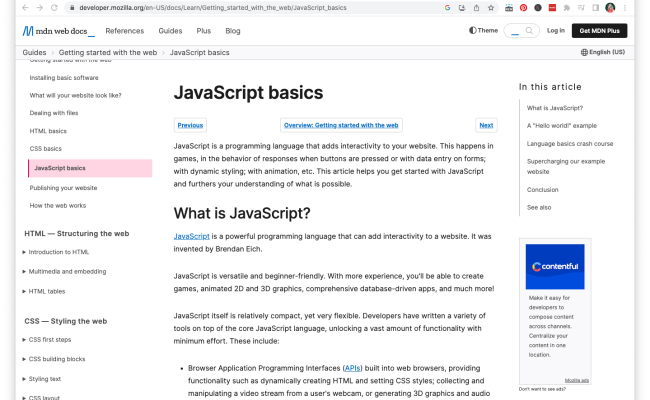Open Dealing with files in sidebar
Image resolution: width=650 pixels, height=400 pixels.
54,113
